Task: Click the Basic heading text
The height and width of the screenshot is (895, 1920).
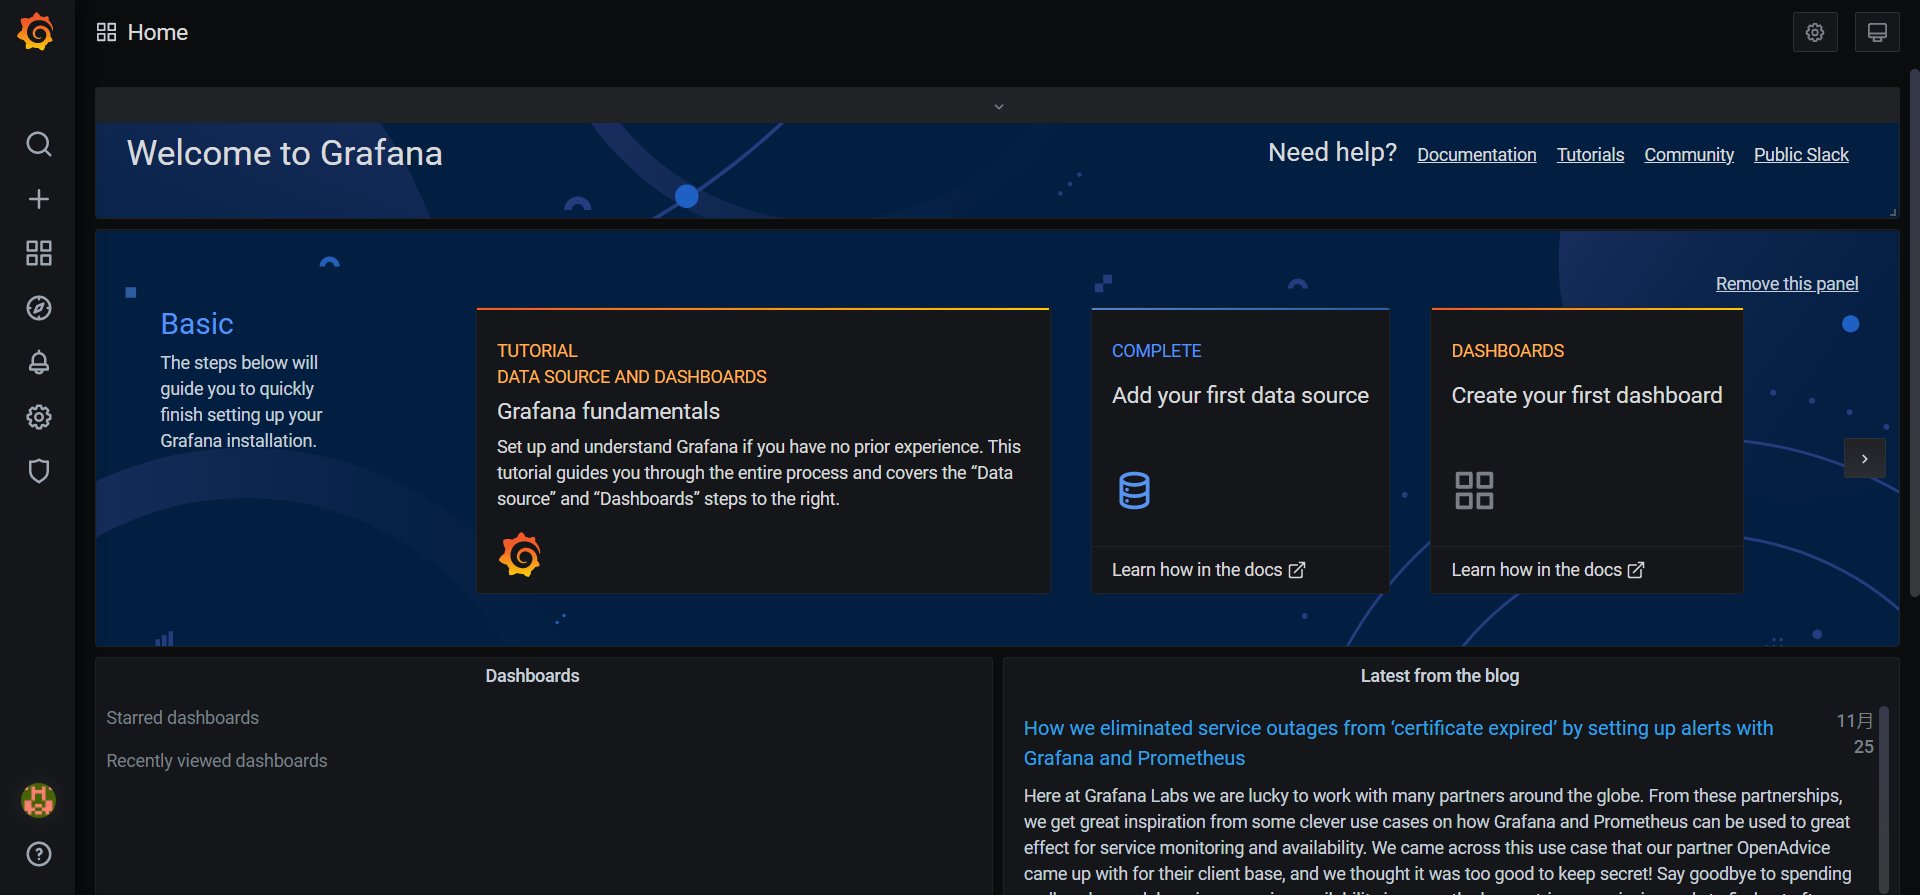Action: [197, 324]
